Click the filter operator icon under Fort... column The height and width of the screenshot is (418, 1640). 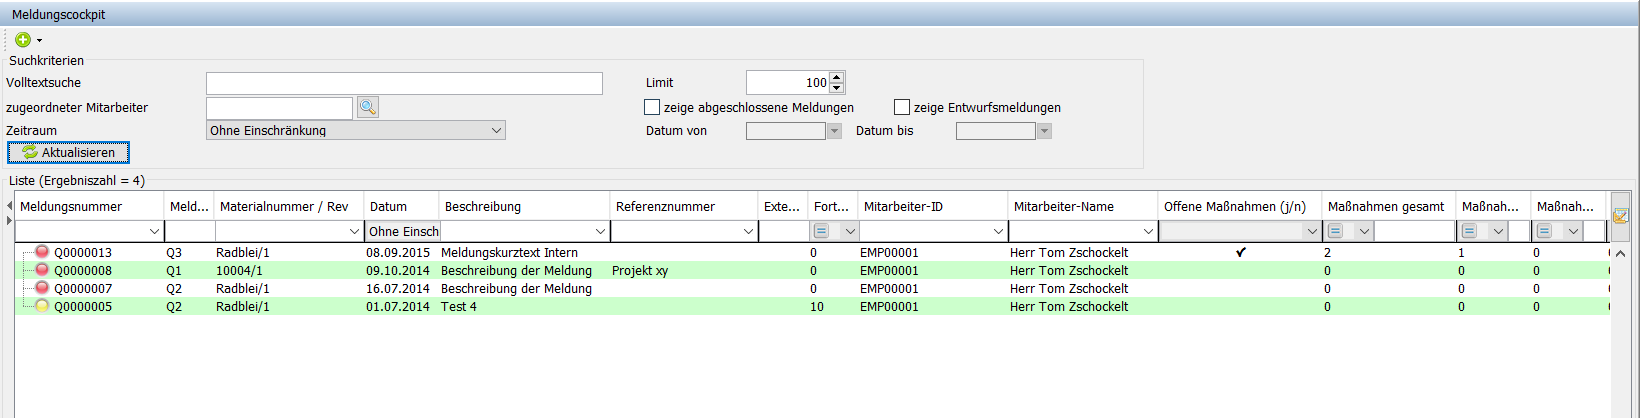click(x=821, y=231)
